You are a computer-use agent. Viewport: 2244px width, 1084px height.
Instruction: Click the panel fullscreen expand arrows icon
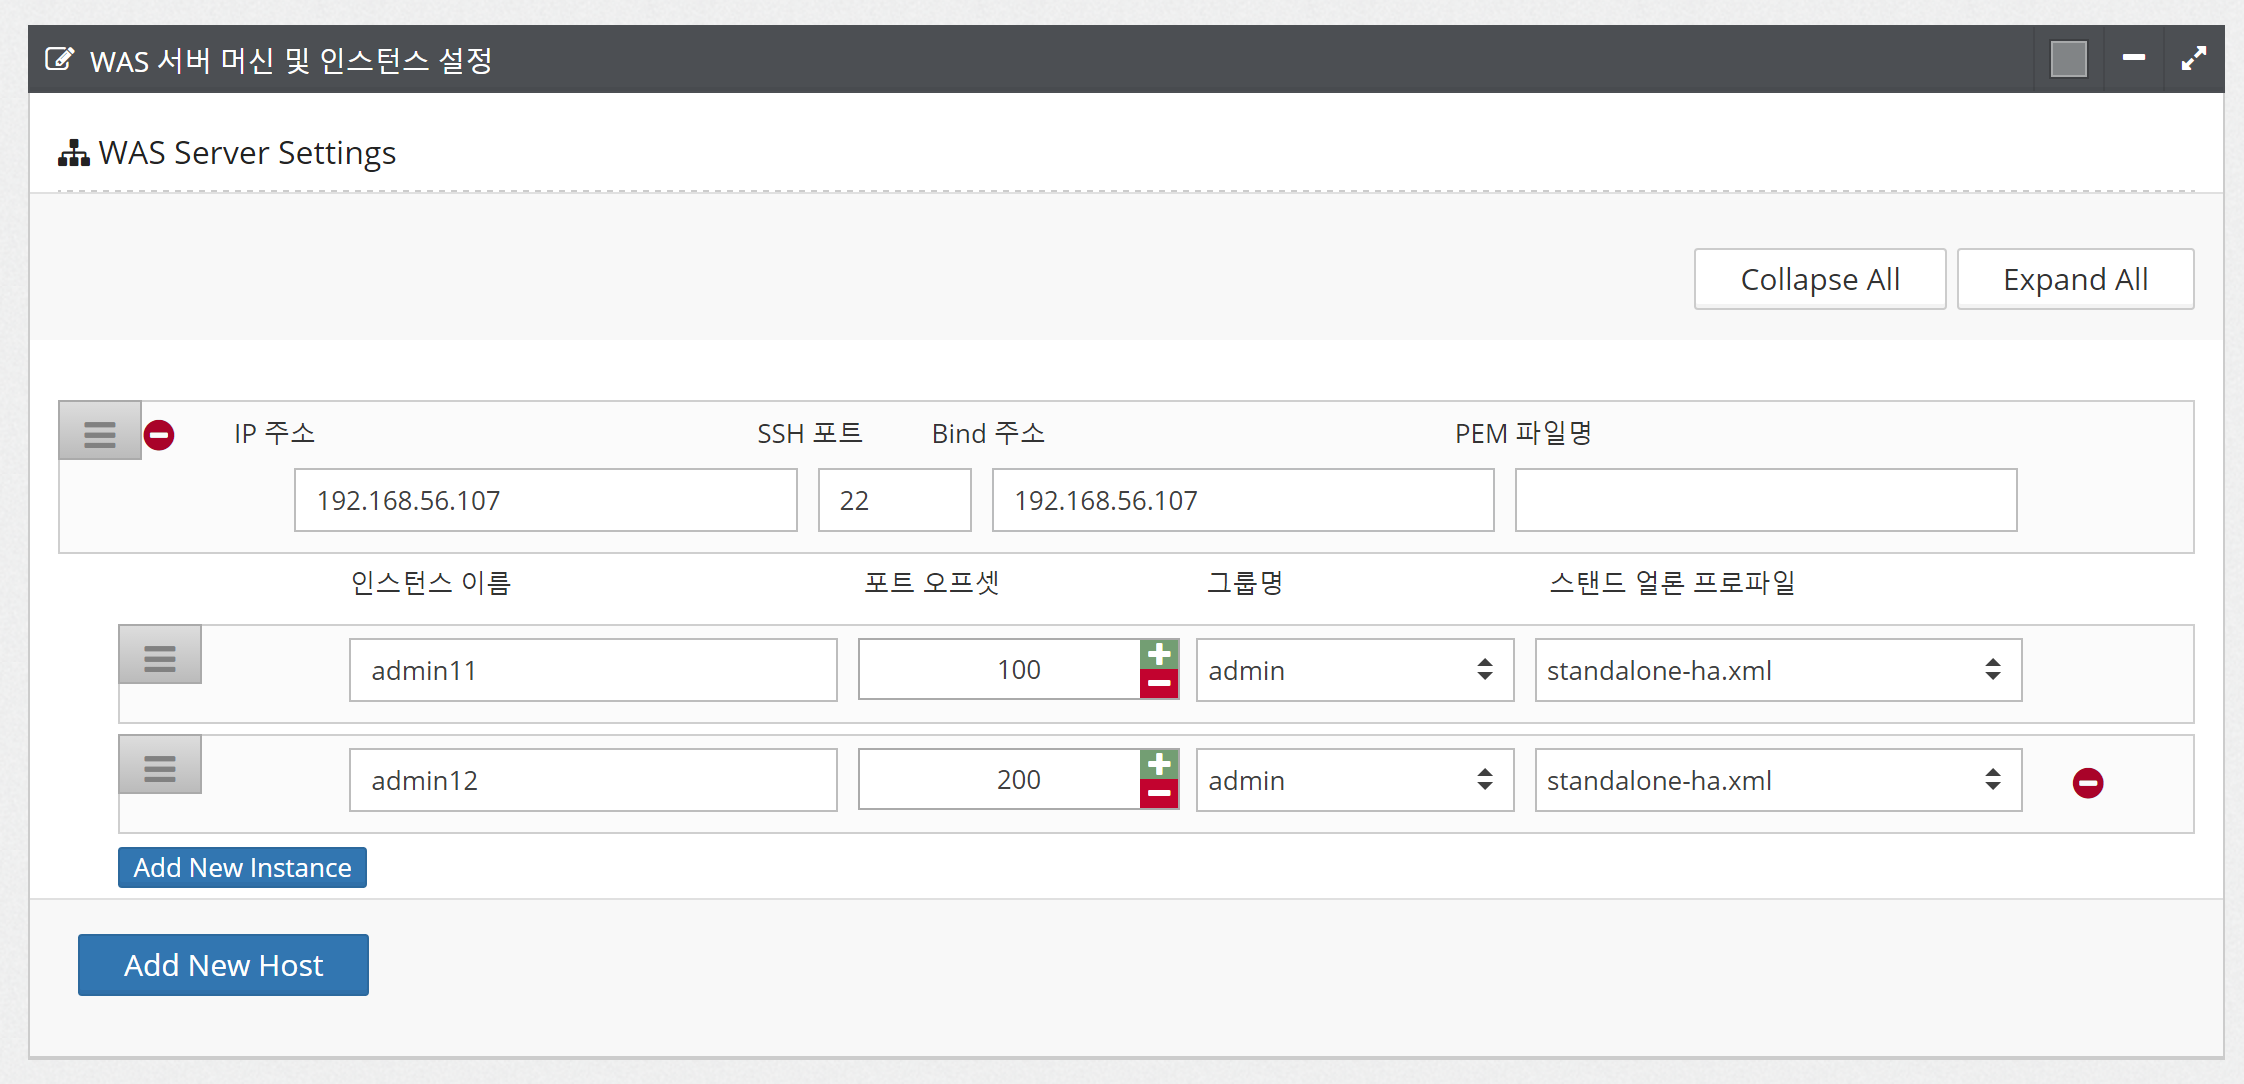[2193, 59]
